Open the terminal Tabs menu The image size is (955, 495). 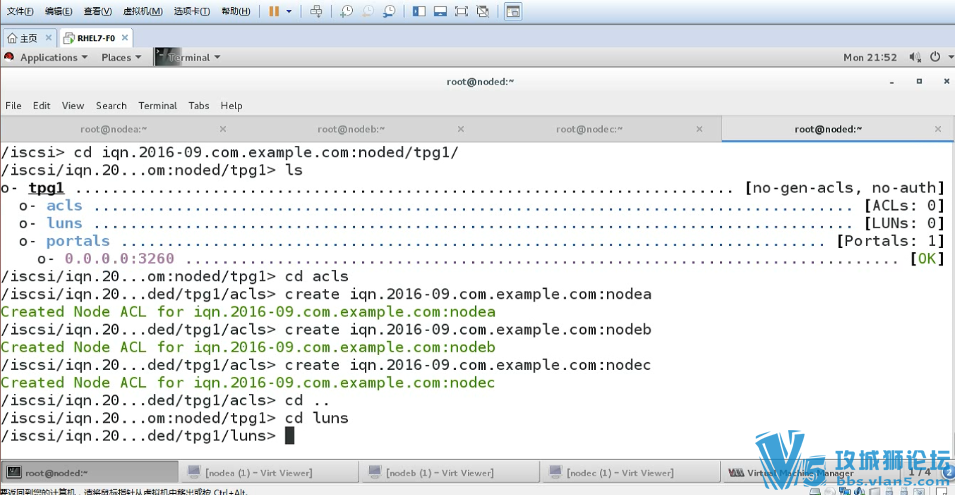point(199,105)
